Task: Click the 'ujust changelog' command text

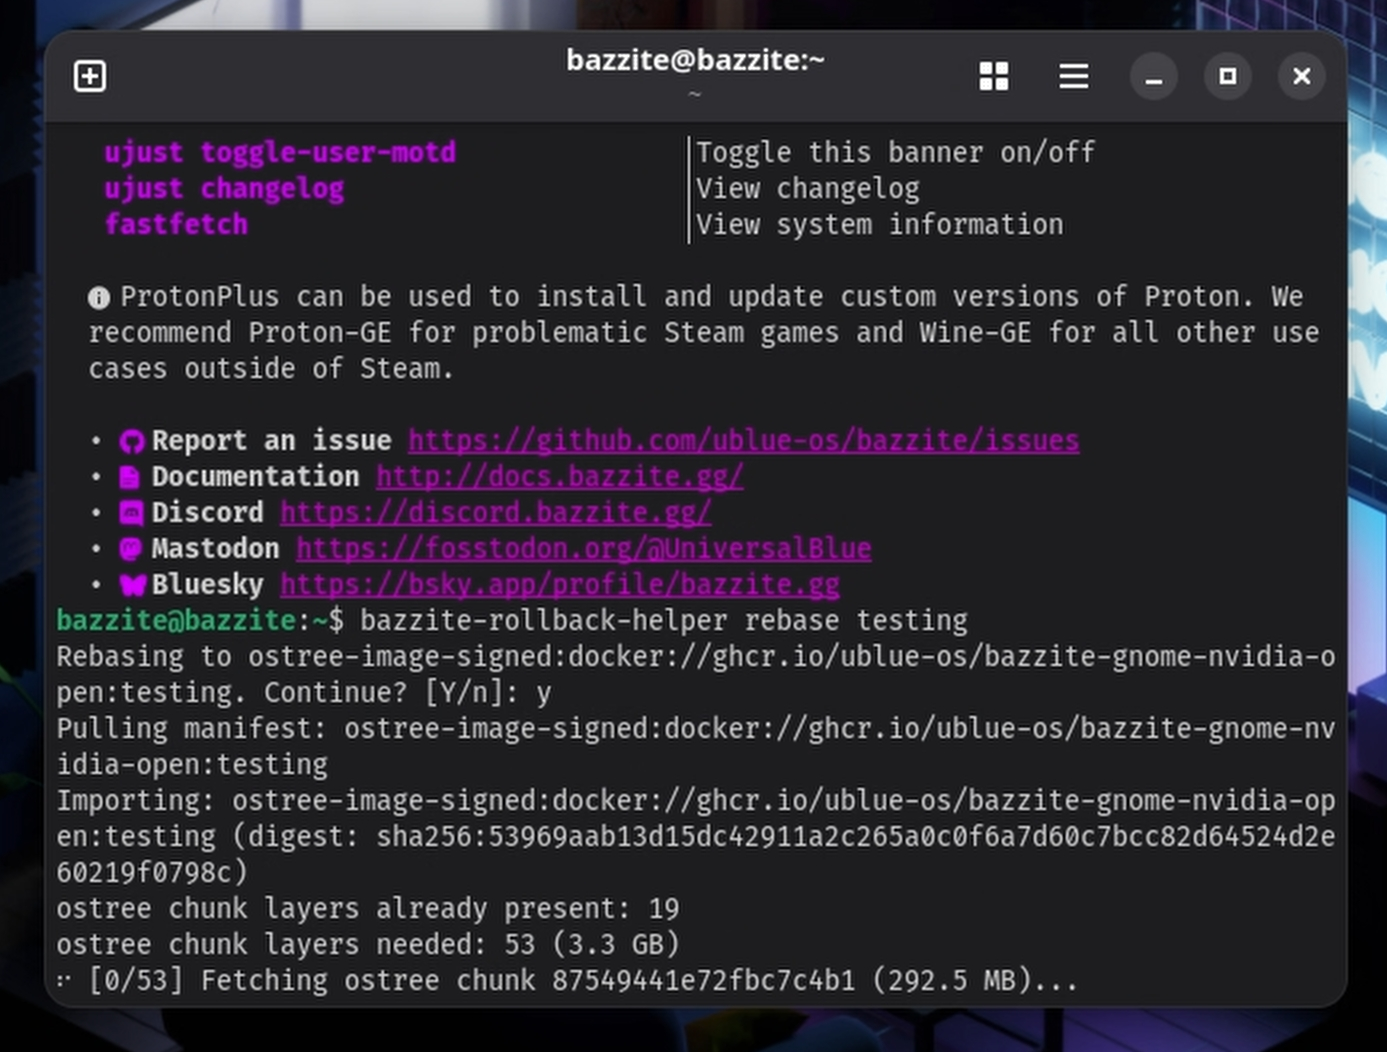Action: pyautogui.click(x=224, y=189)
